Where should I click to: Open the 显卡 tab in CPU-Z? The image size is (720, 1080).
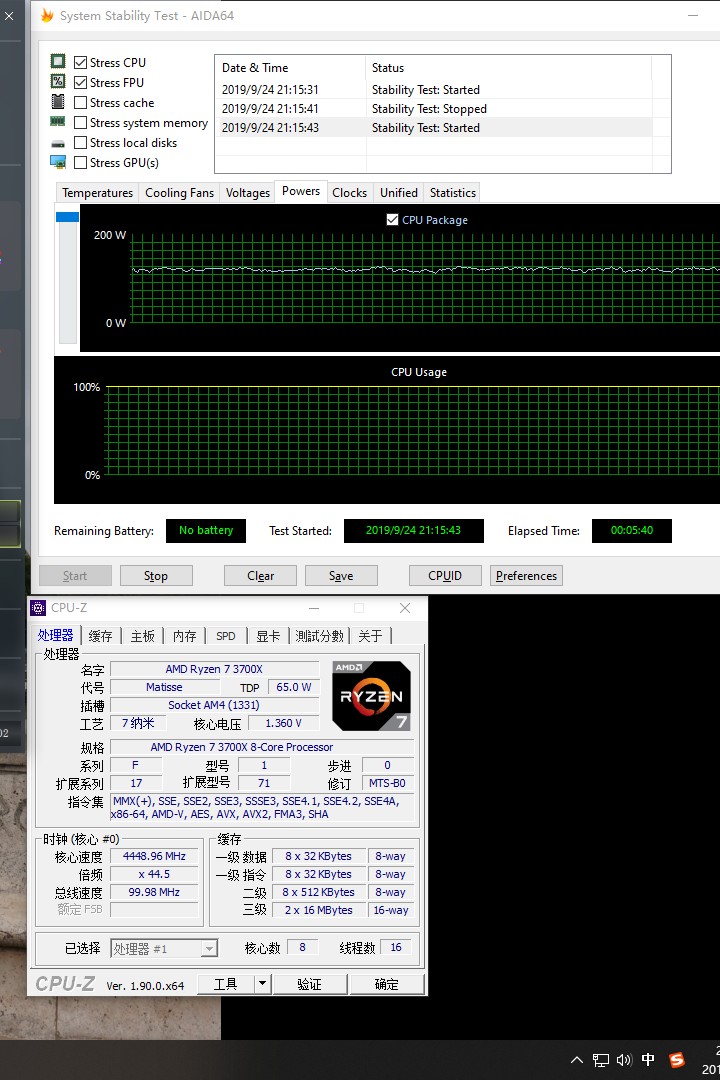268,636
